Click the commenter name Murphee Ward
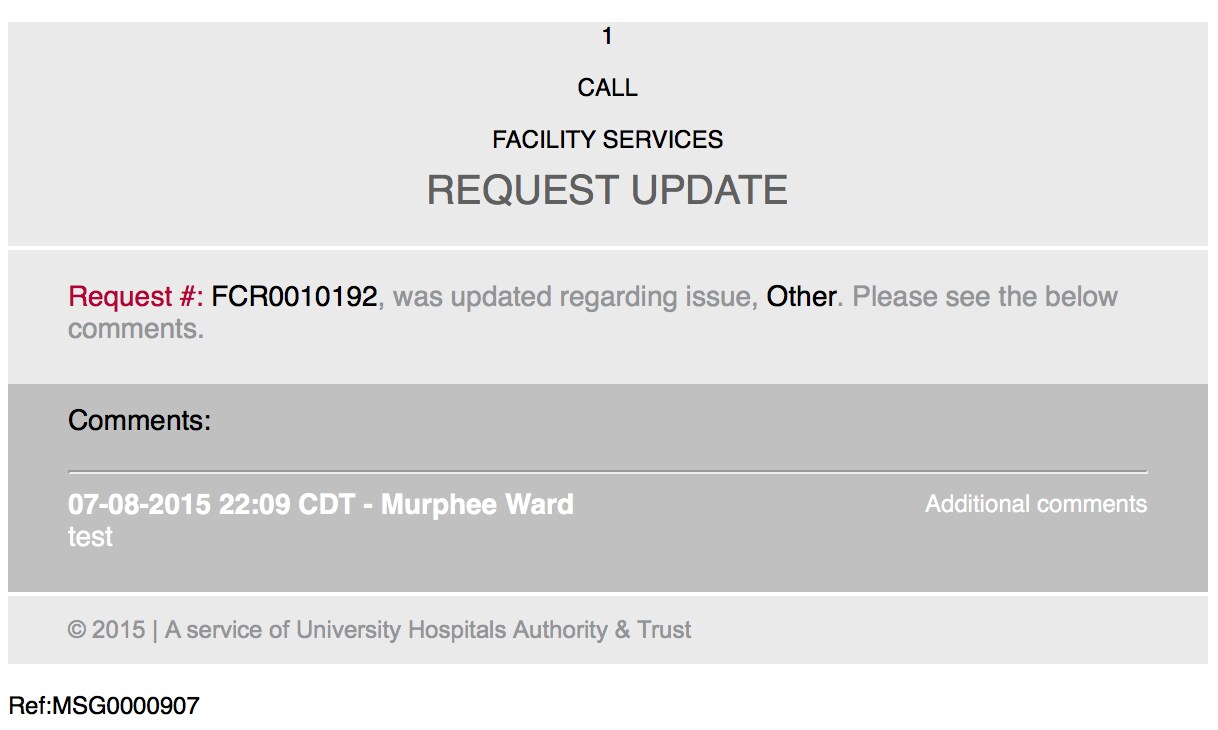Viewport: 1218px width, 730px height. point(477,504)
